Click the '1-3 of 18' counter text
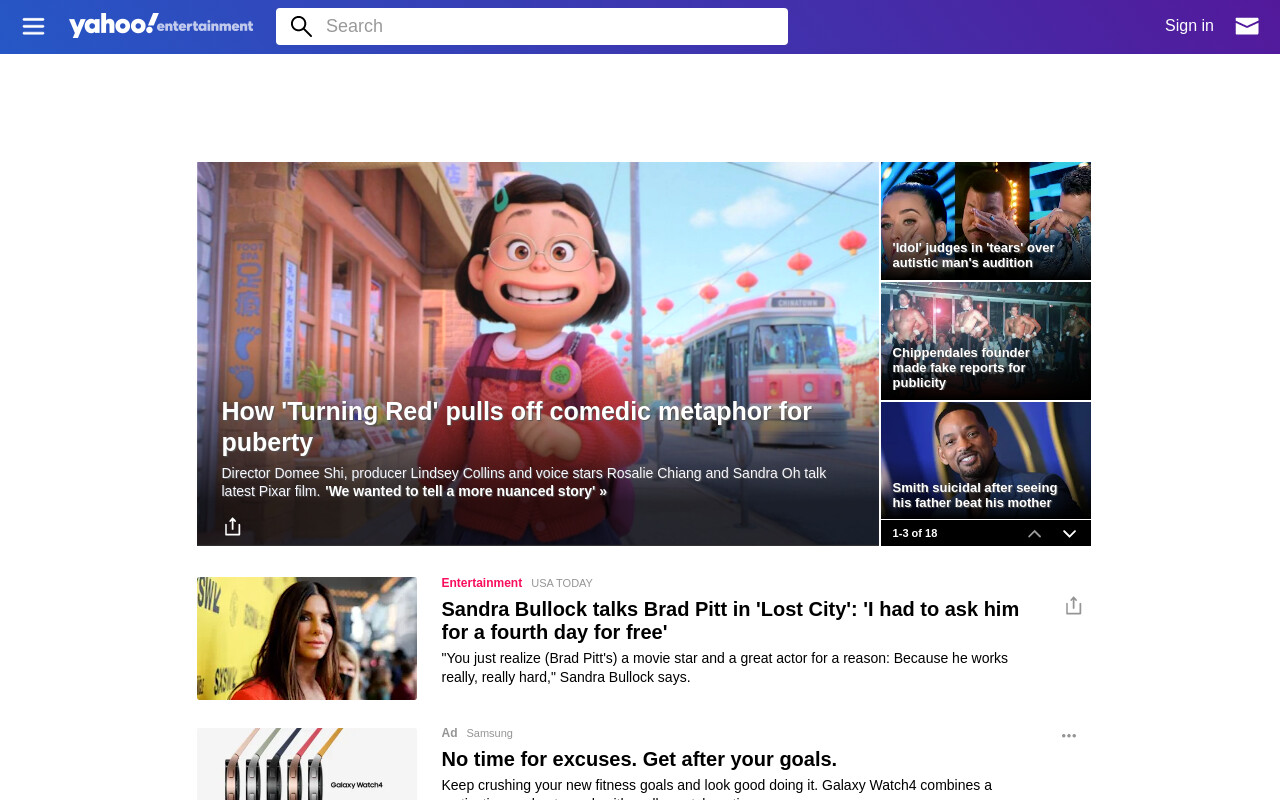Image resolution: width=1280 pixels, height=800 pixels. pyautogui.click(x=915, y=533)
